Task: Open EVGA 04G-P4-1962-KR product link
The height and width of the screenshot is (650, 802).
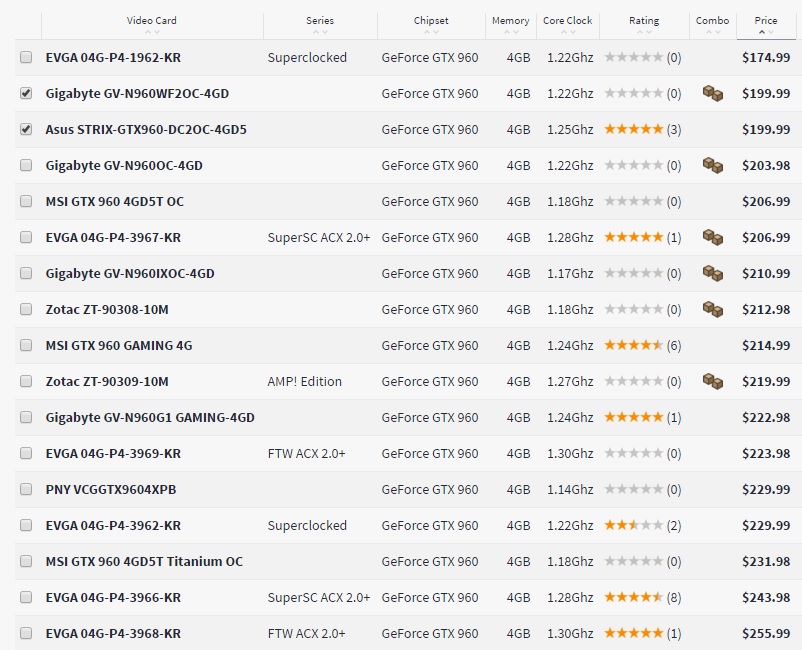Action: tap(113, 57)
